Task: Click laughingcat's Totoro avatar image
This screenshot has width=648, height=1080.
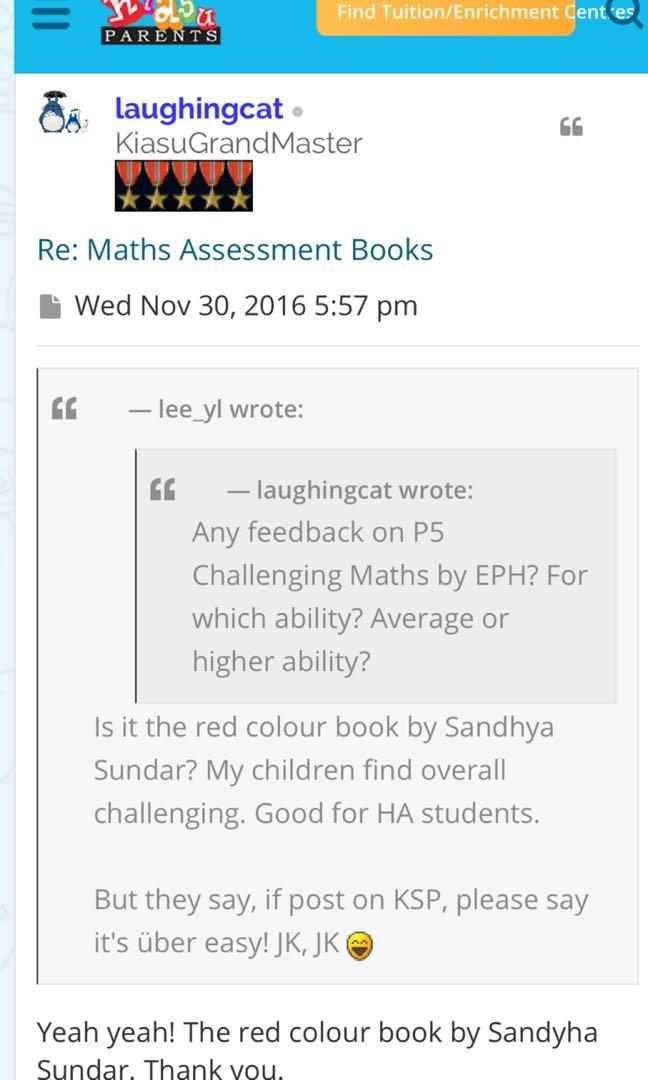Action: pyautogui.click(x=63, y=115)
